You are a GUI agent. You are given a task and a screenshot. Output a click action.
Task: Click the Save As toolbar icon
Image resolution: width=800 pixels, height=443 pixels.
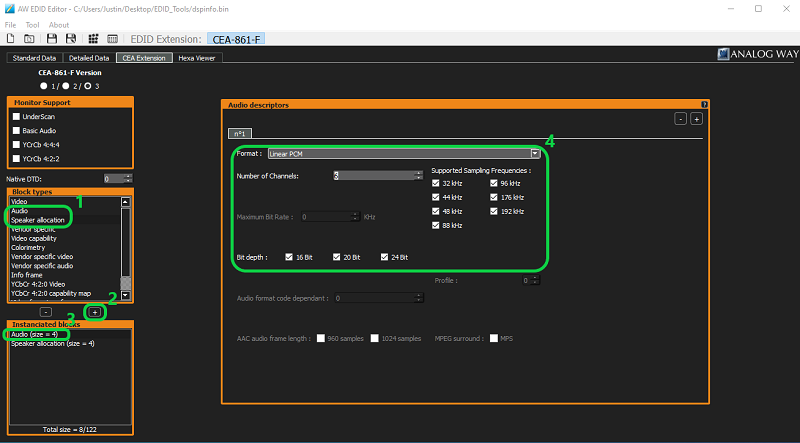pos(71,39)
